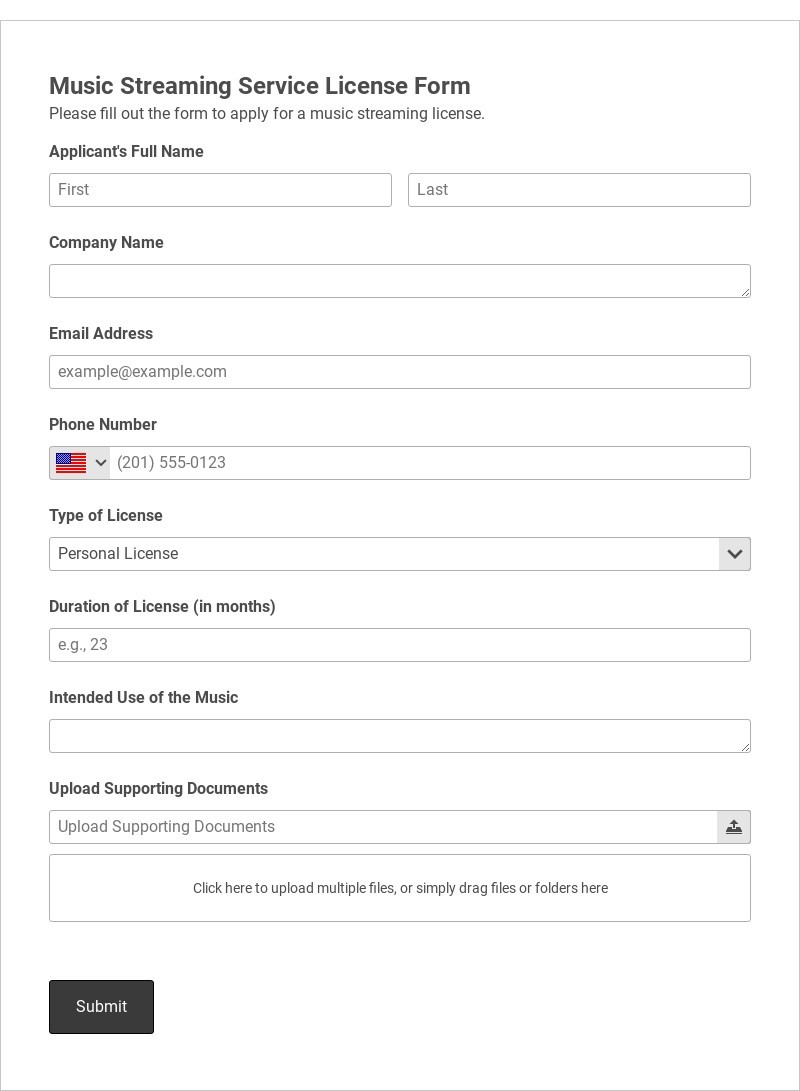This screenshot has height=1091, width=800.
Task: Click the upload icon button
Action: [x=734, y=827]
